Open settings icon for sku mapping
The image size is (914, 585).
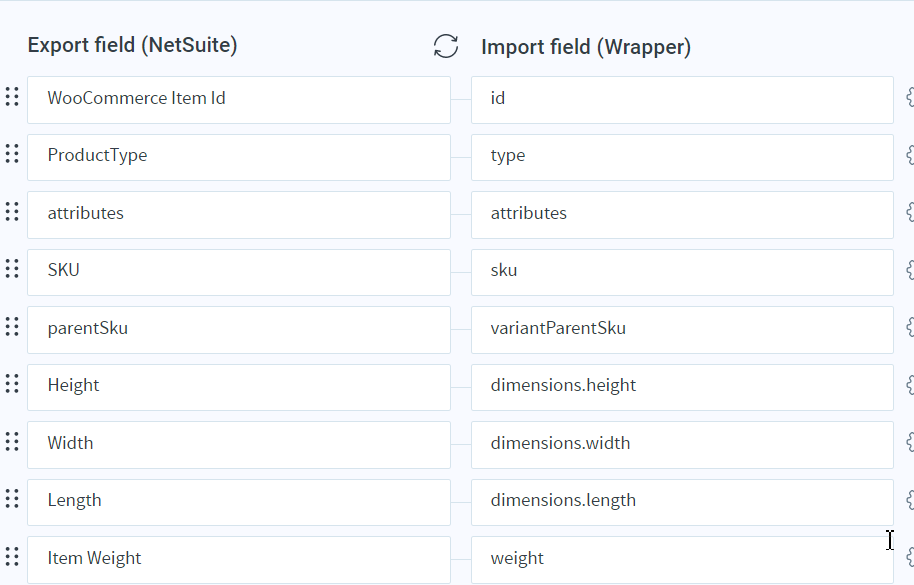[x=909, y=270]
